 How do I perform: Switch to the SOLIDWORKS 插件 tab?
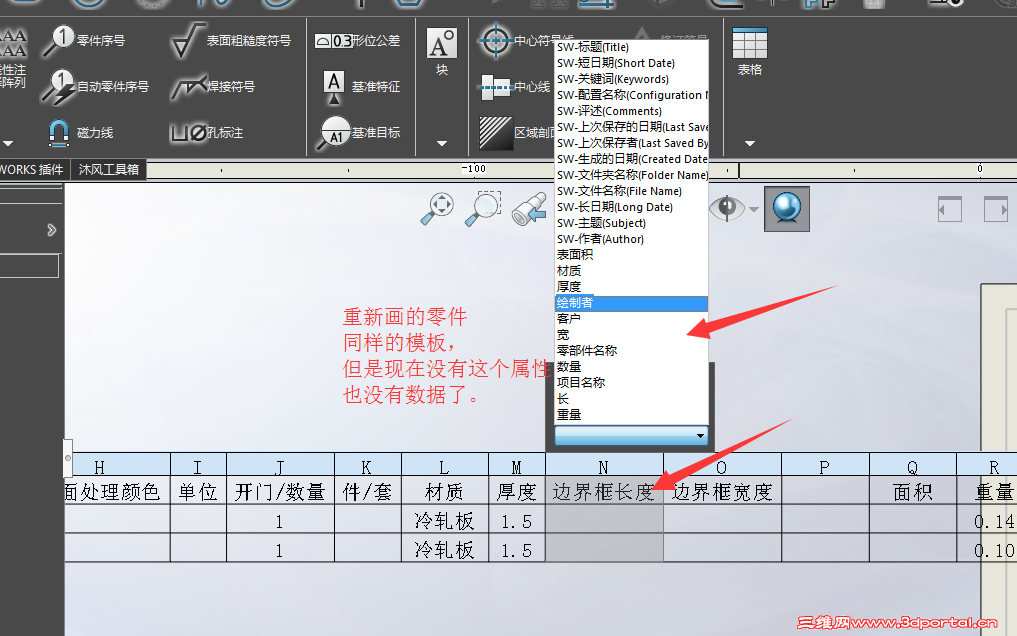coord(32,169)
